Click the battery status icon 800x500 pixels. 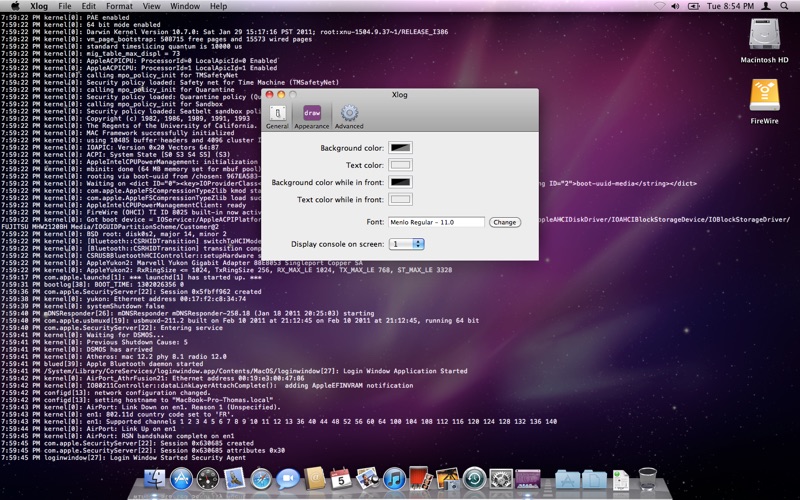[x=693, y=6]
